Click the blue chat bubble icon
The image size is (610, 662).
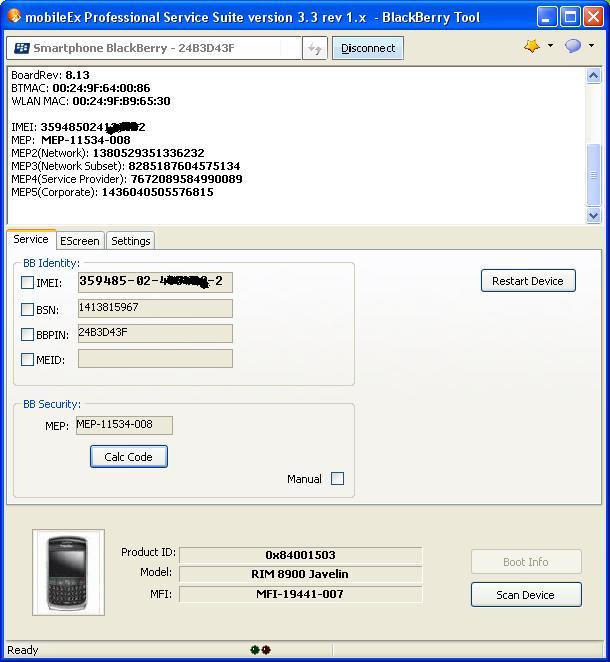(573, 46)
